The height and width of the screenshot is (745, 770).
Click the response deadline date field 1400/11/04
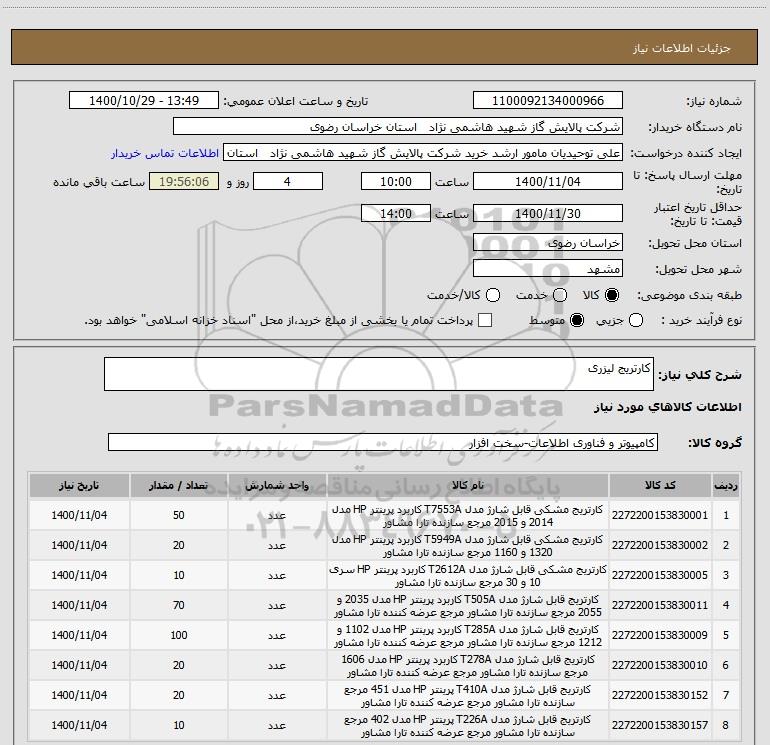click(x=548, y=182)
